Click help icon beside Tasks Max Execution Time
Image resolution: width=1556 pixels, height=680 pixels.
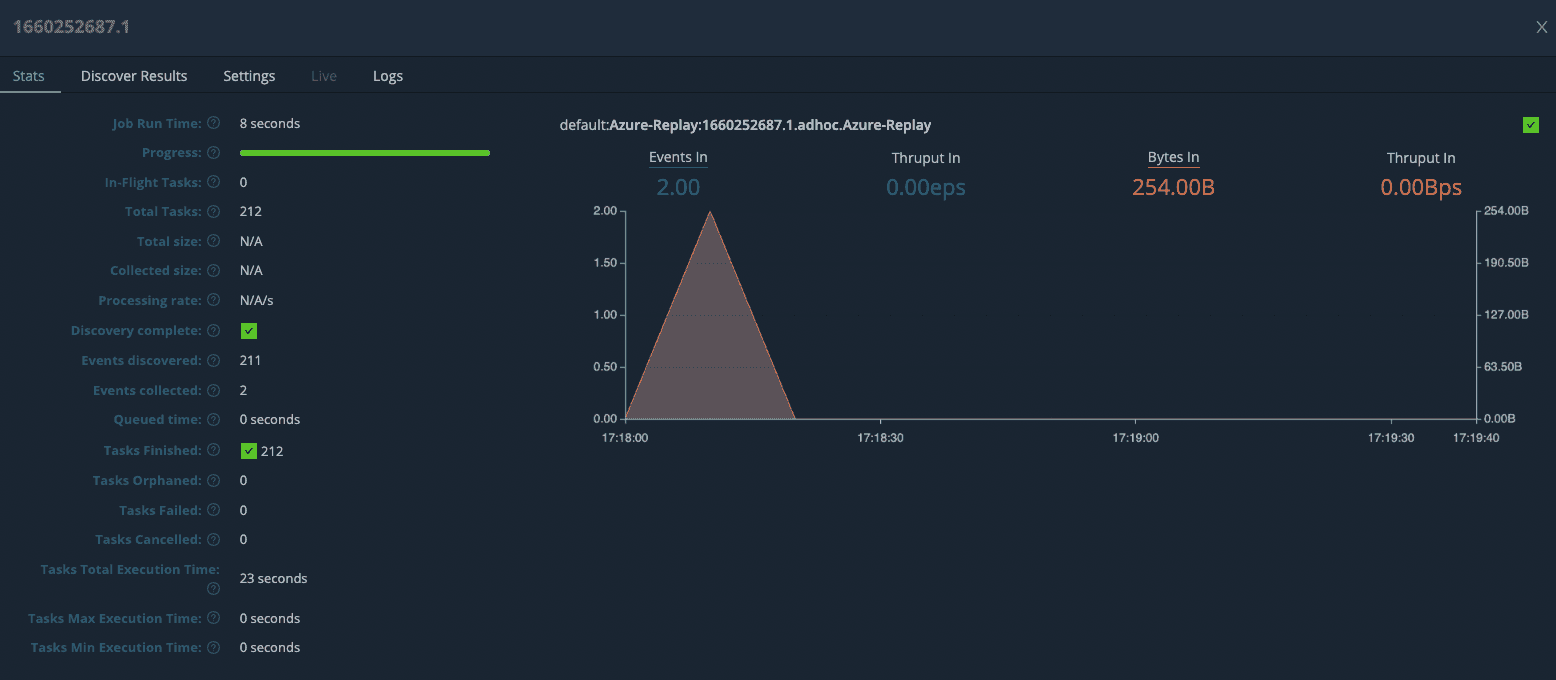pos(213,619)
